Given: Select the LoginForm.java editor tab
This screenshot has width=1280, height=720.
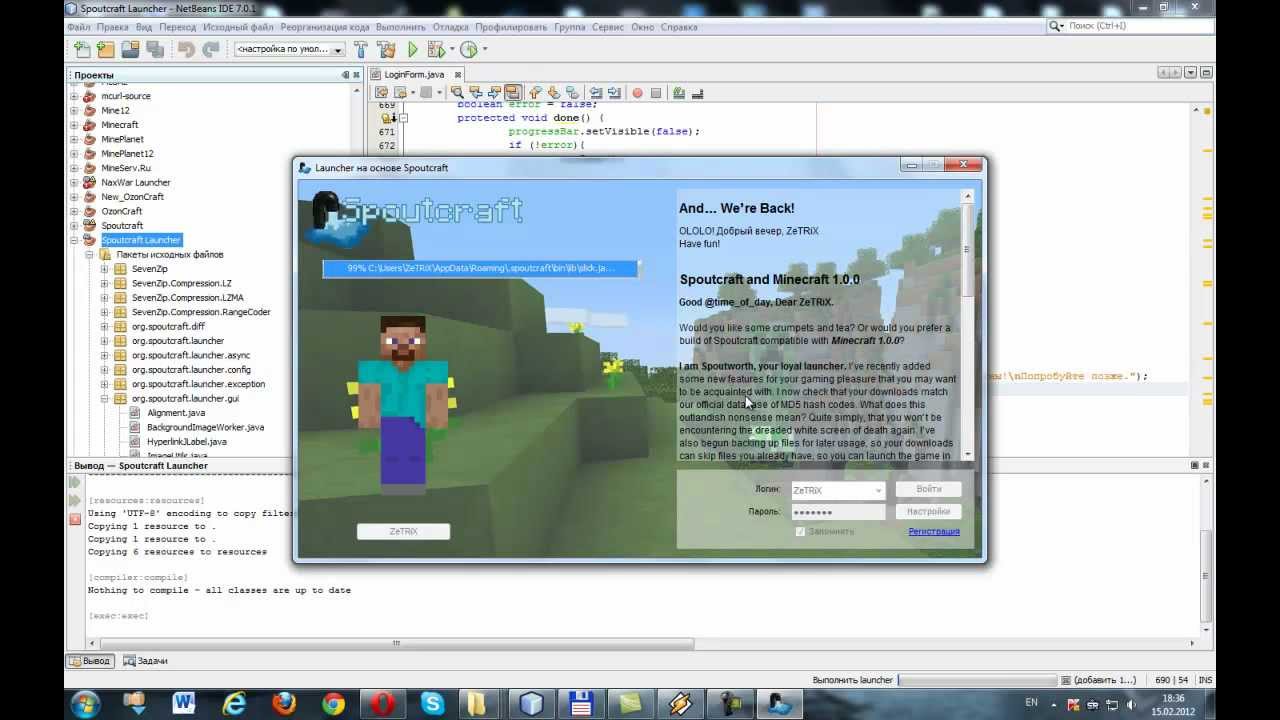Looking at the screenshot, I should click(x=414, y=74).
